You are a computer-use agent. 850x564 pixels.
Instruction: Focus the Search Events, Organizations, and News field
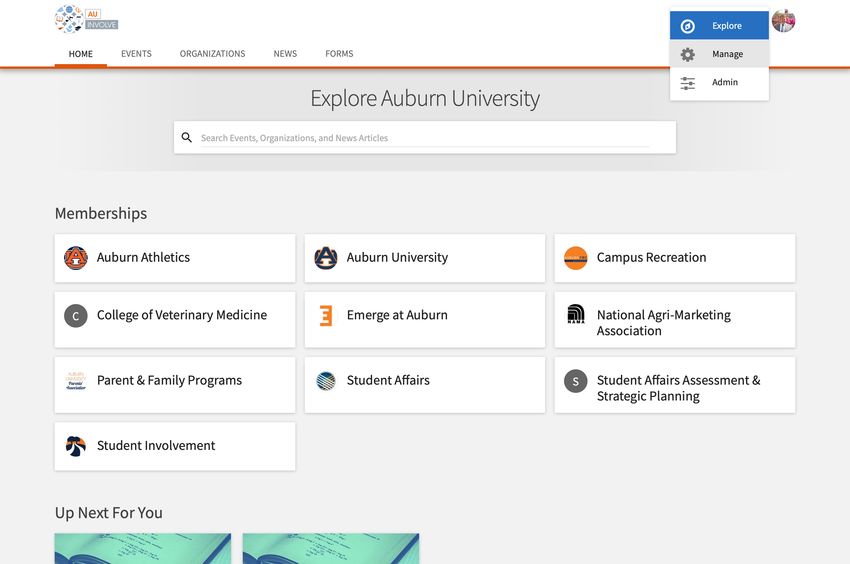(x=425, y=137)
